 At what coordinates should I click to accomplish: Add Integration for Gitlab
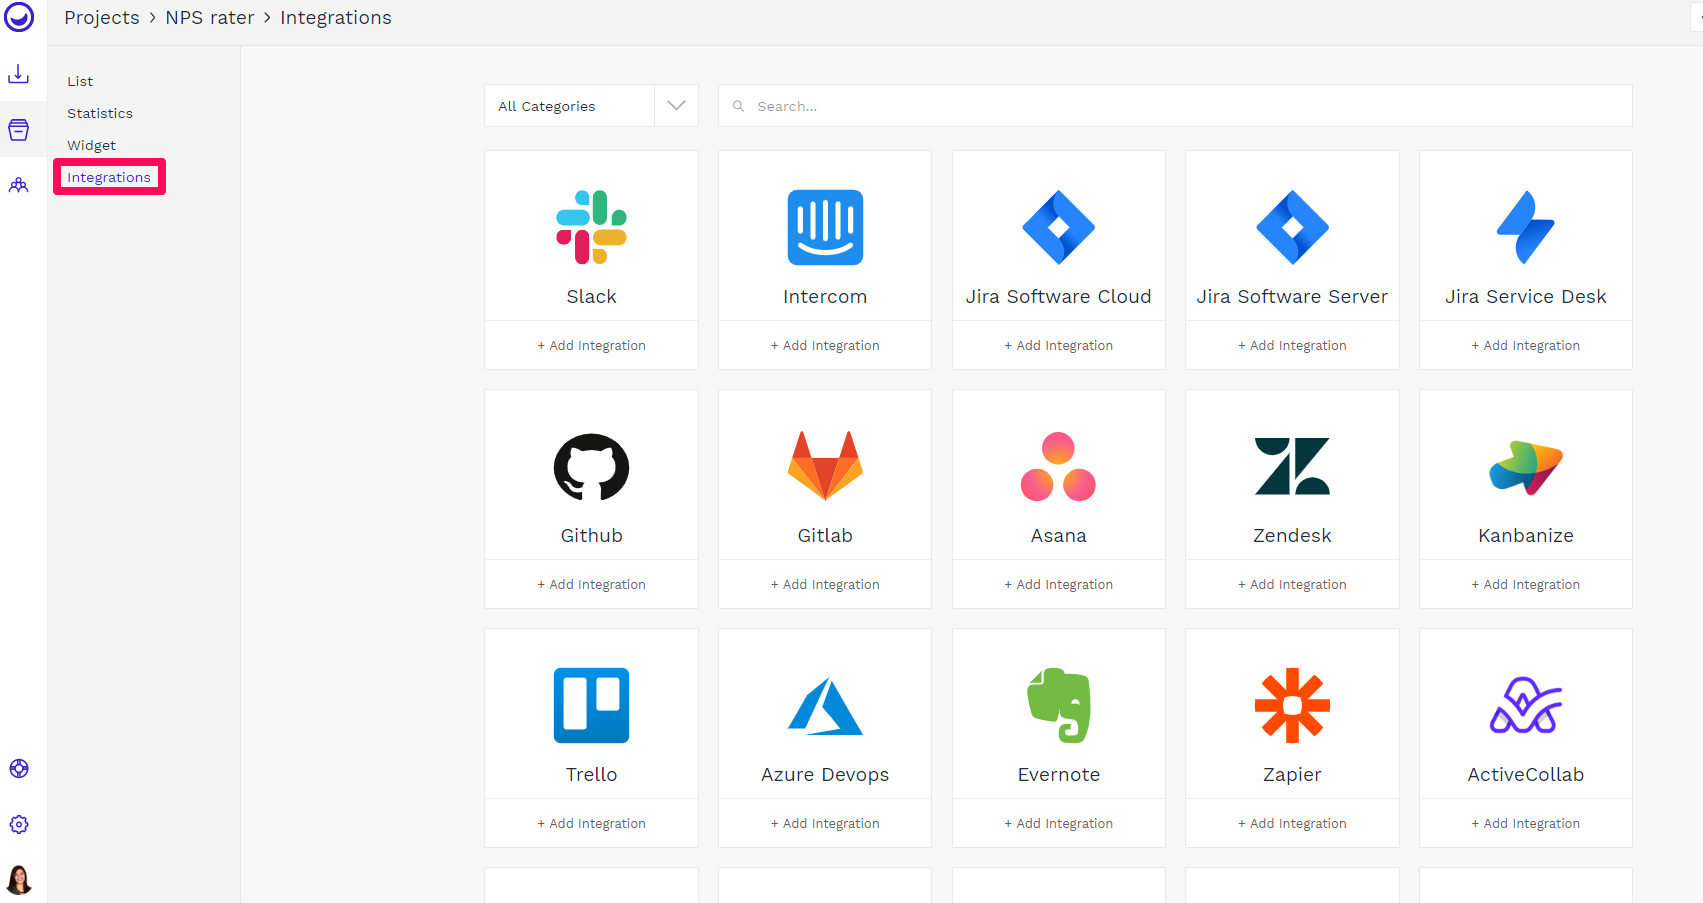825,584
